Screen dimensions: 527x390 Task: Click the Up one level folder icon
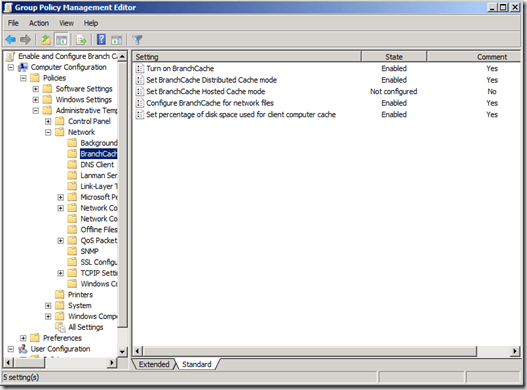[x=46, y=40]
